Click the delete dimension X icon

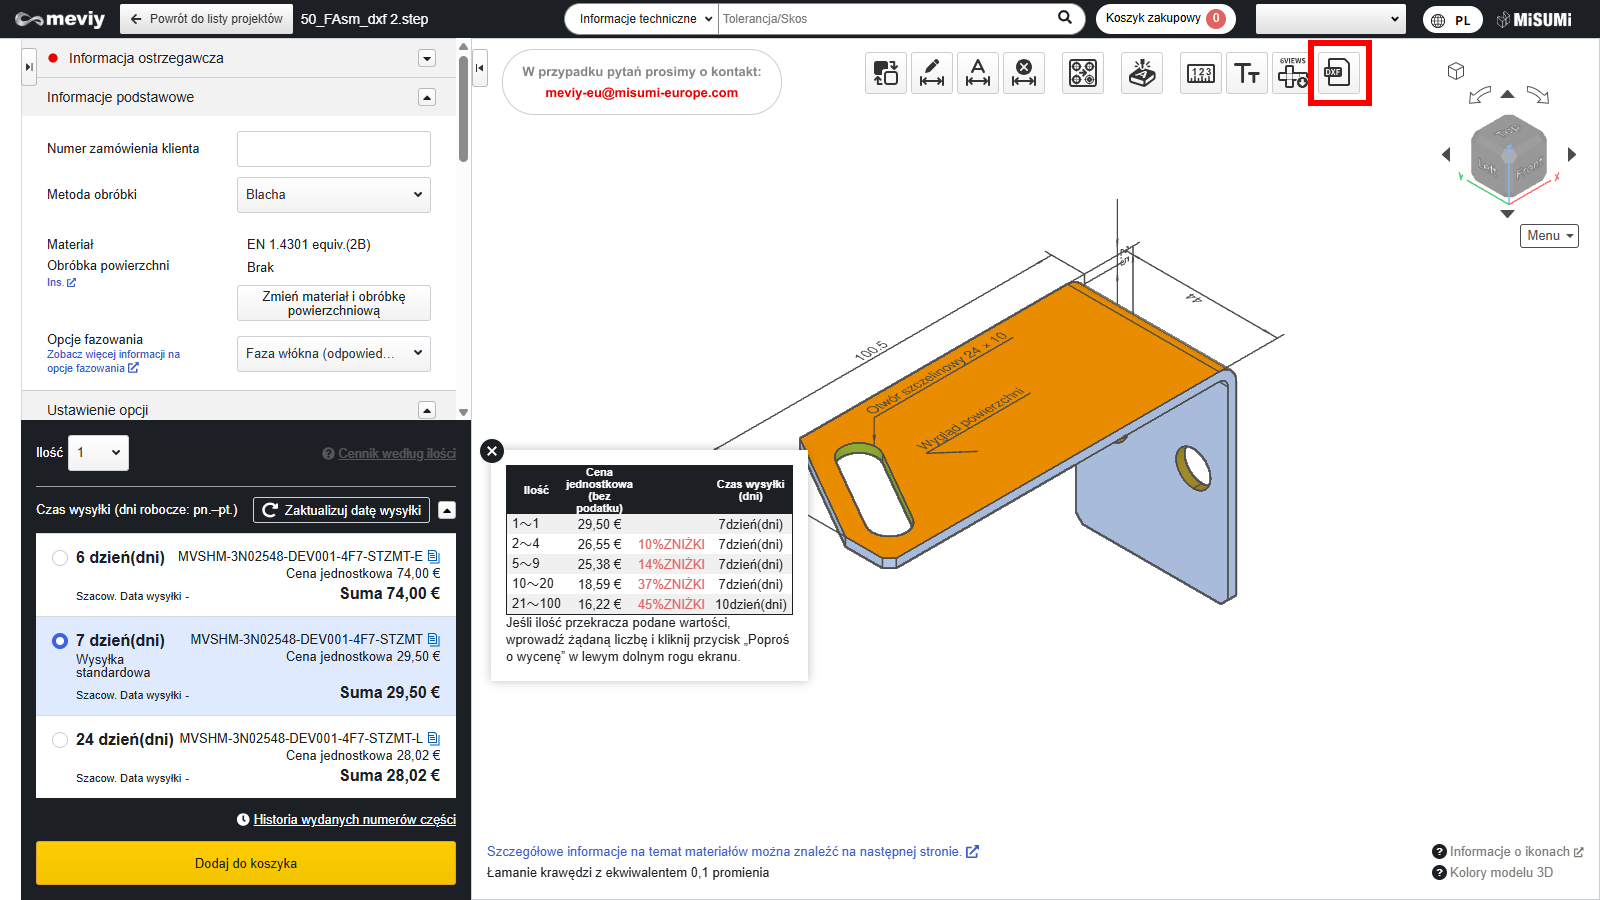[1024, 73]
